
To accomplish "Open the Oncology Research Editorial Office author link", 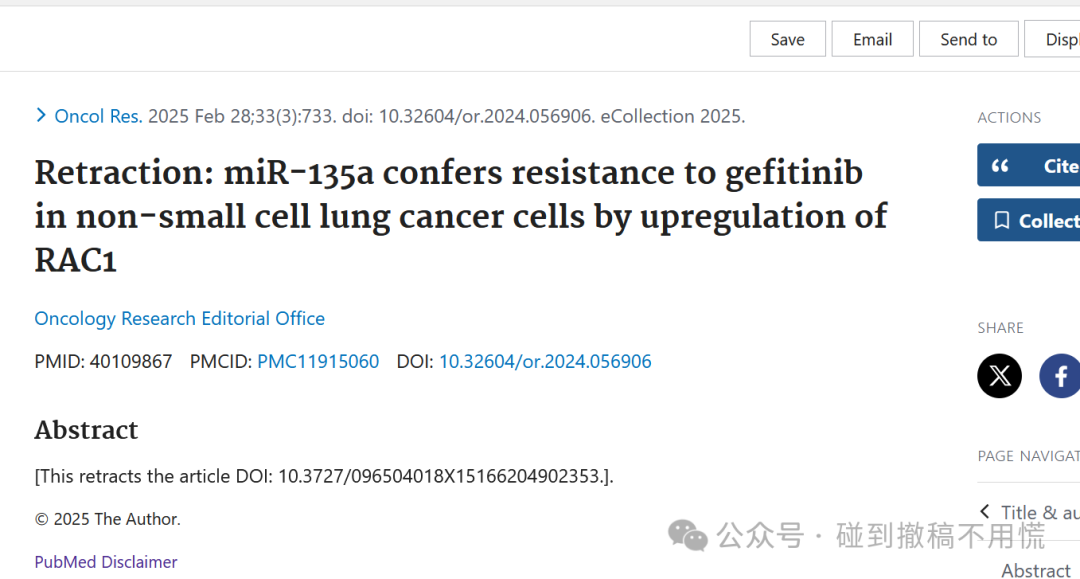I will click(180, 319).
